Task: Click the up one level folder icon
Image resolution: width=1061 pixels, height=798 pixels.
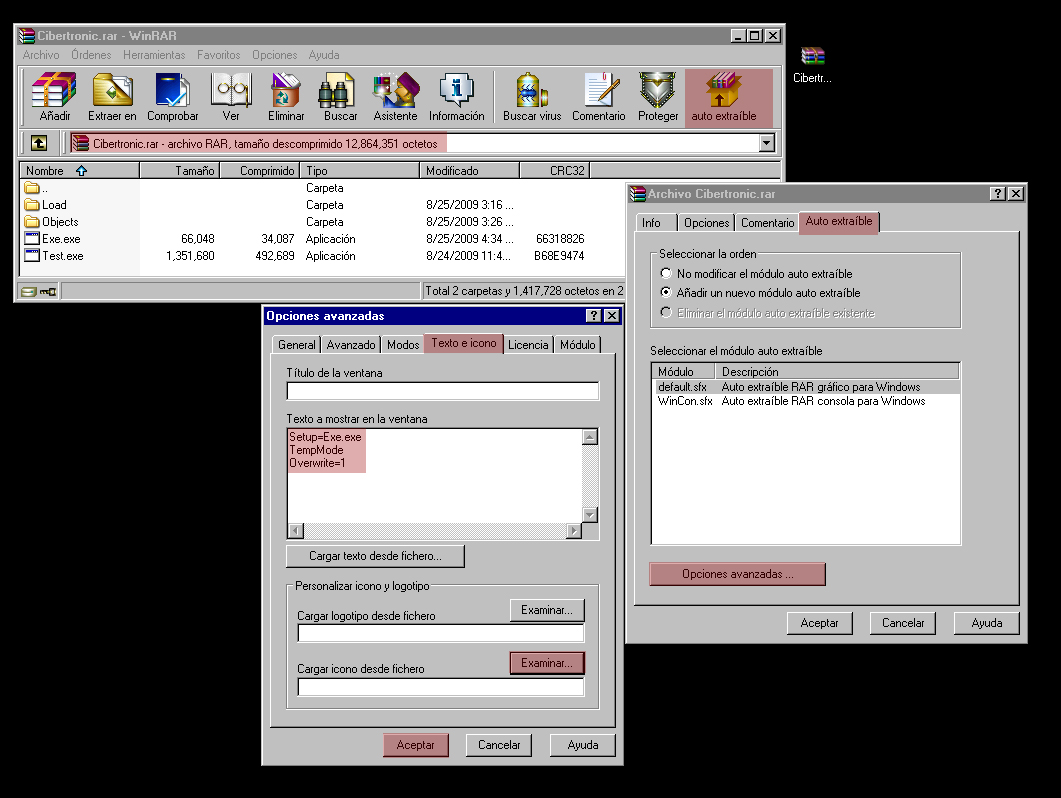Action: click(x=39, y=143)
